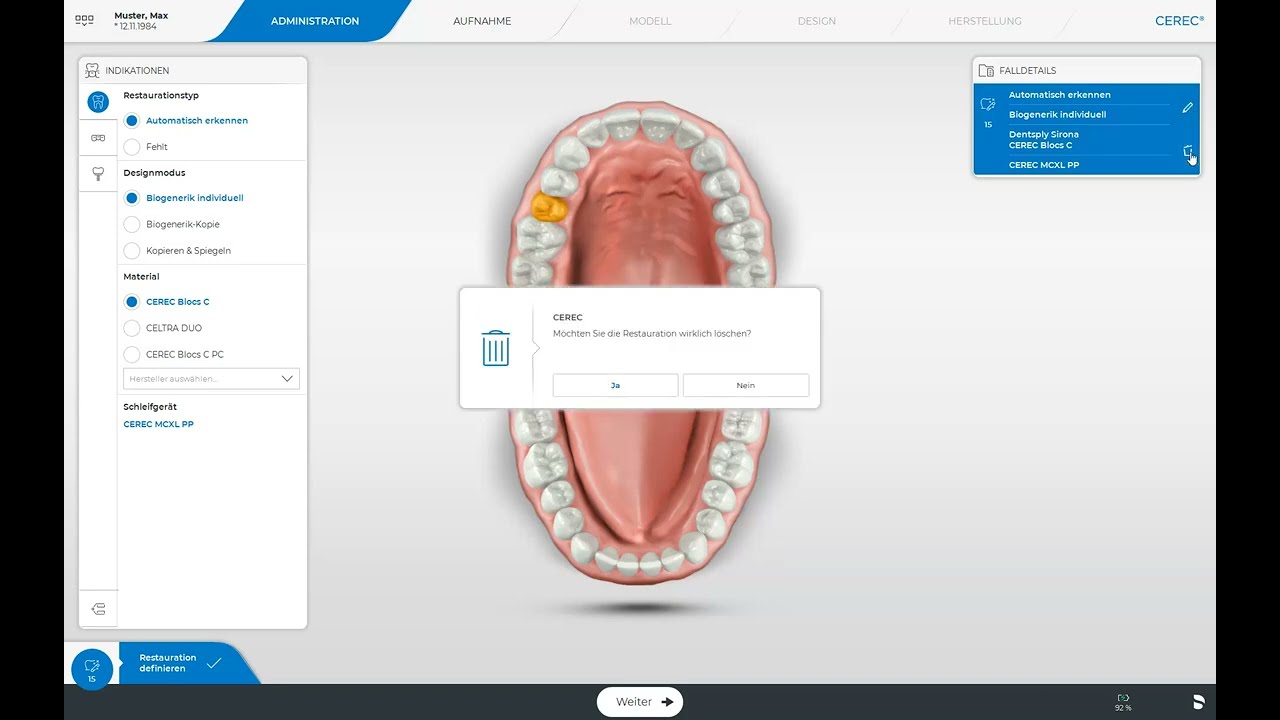The image size is (1280, 720).
Task: Open the system menu icon beside Muster, Max
Action: tap(84, 20)
